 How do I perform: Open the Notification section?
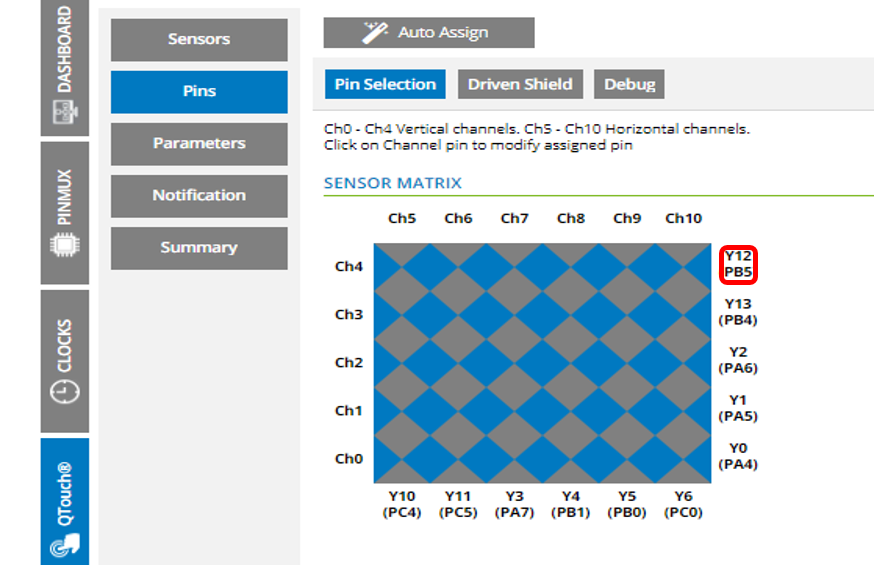(x=199, y=195)
